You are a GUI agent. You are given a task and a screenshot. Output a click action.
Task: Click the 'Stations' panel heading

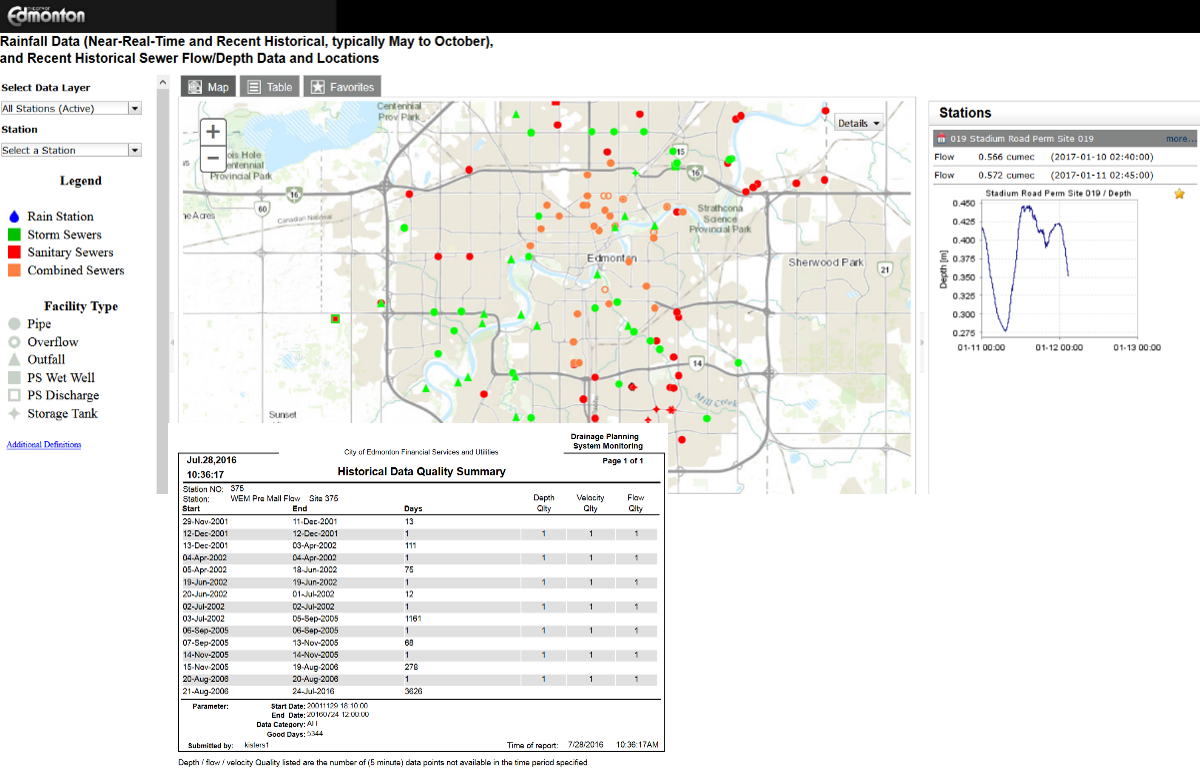tap(965, 113)
